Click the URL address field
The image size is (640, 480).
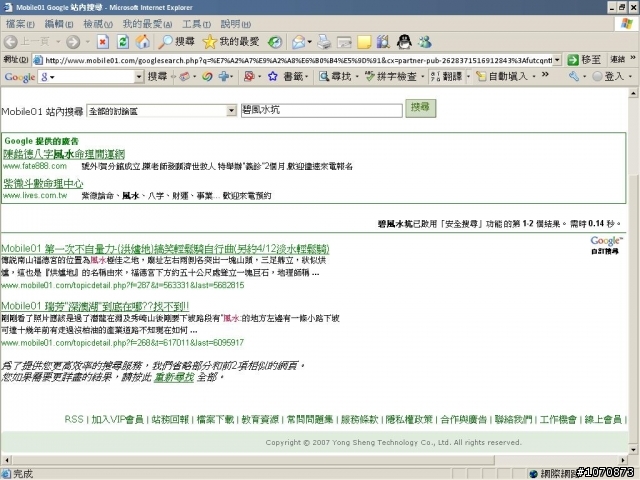click(x=298, y=60)
